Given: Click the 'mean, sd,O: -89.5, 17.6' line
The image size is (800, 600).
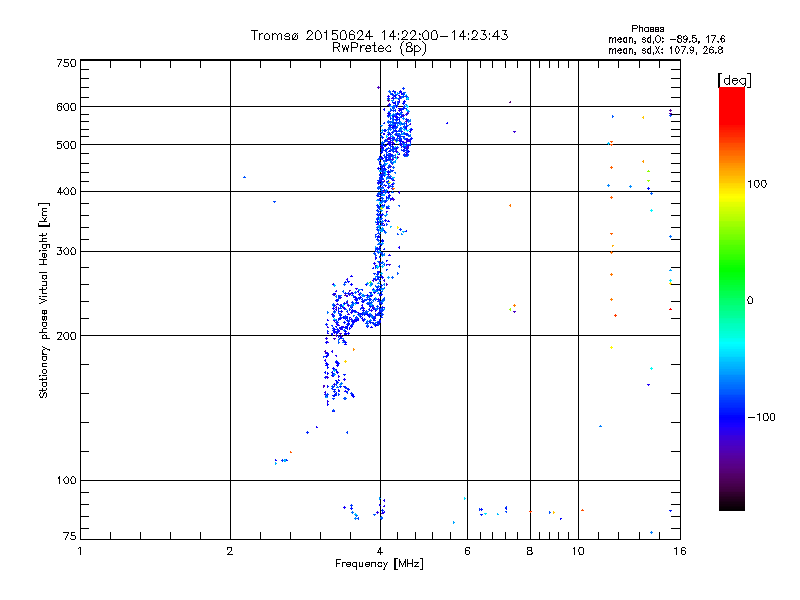Looking at the screenshot, I should [666, 39].
